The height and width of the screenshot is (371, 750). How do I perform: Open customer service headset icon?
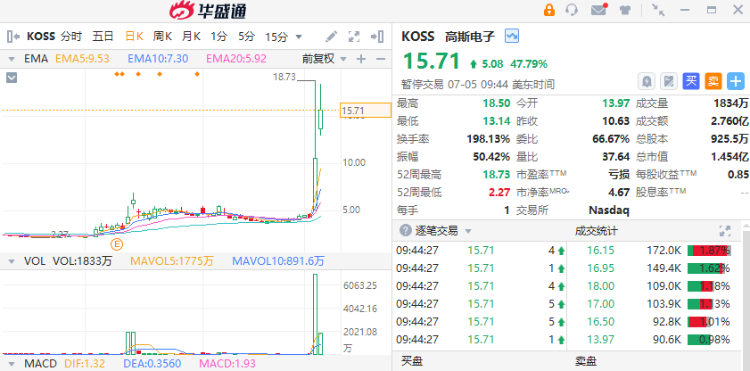(x=572, y=10)
